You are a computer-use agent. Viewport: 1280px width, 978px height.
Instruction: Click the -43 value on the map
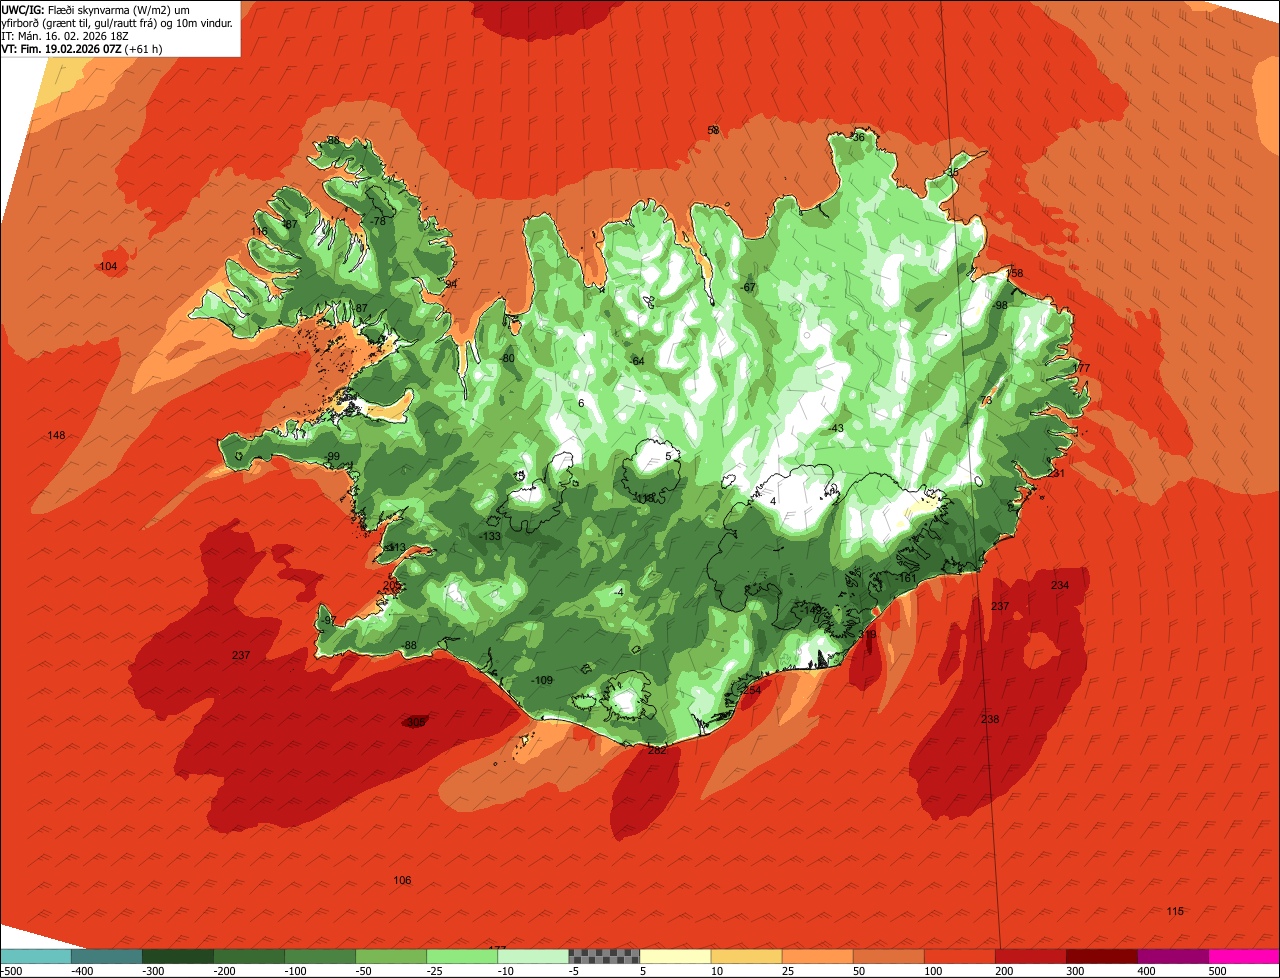click(836, 428)
